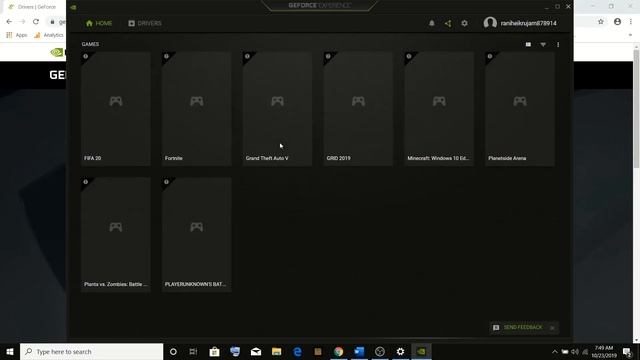
Task: Open the Action Center notifications
Action: tap(628, 352)
